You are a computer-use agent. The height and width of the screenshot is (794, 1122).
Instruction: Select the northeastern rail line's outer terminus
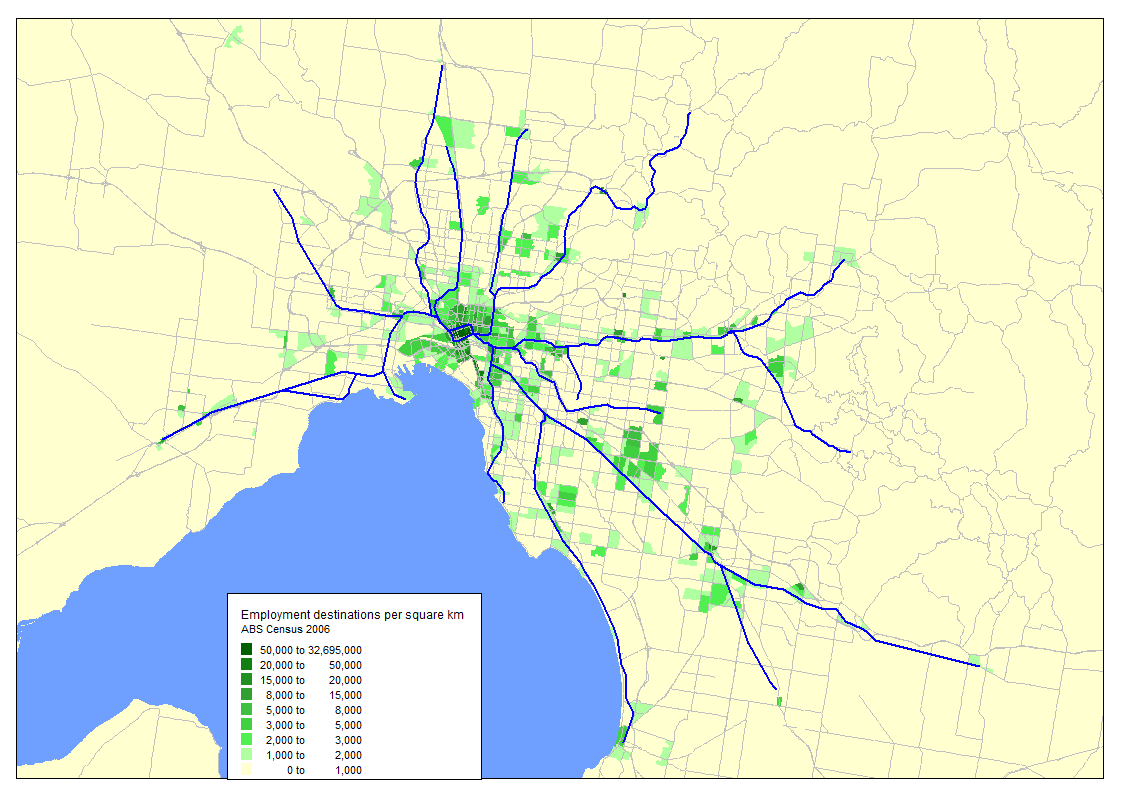(688, 115)
